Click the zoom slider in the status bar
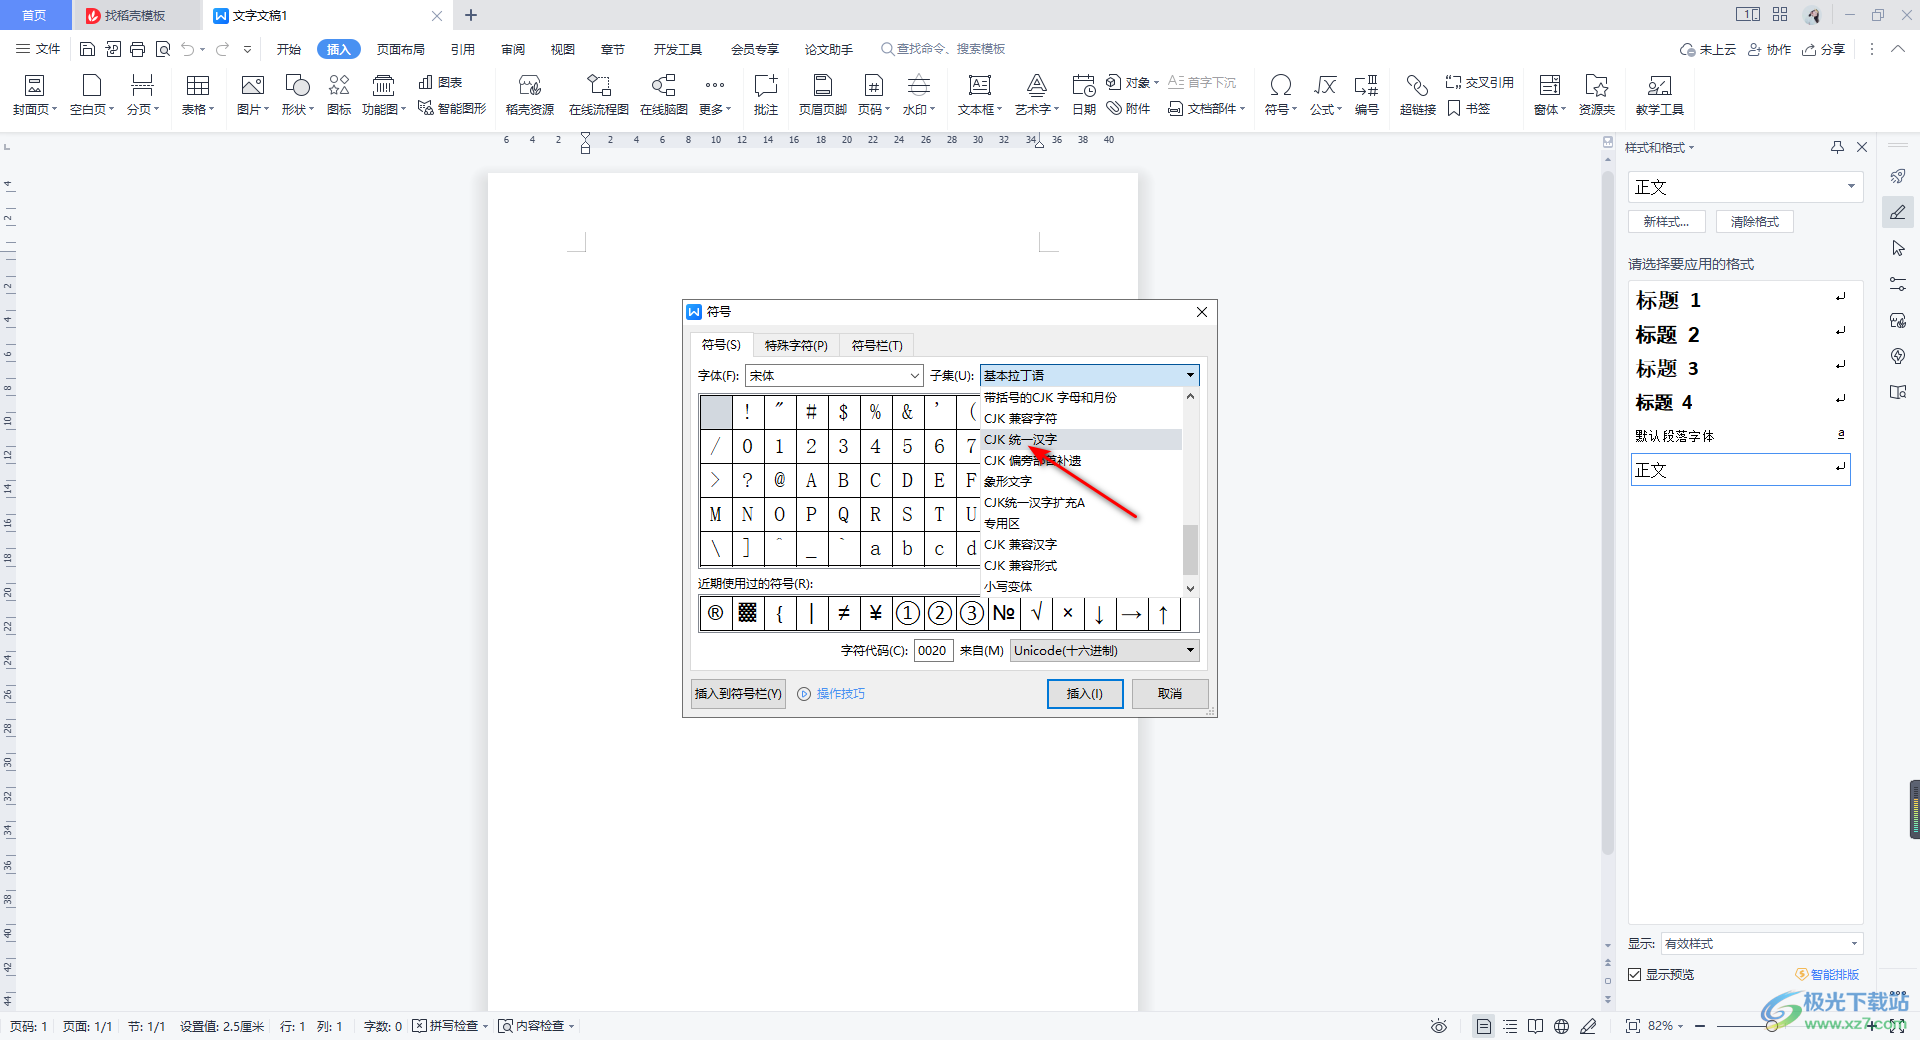This screenshot has width=1920, height=1040. click(1771, 1026)
